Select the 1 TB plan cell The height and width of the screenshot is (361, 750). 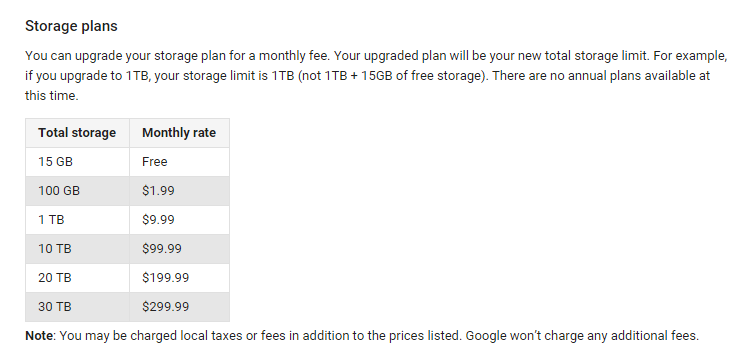(x=77, y=220)
